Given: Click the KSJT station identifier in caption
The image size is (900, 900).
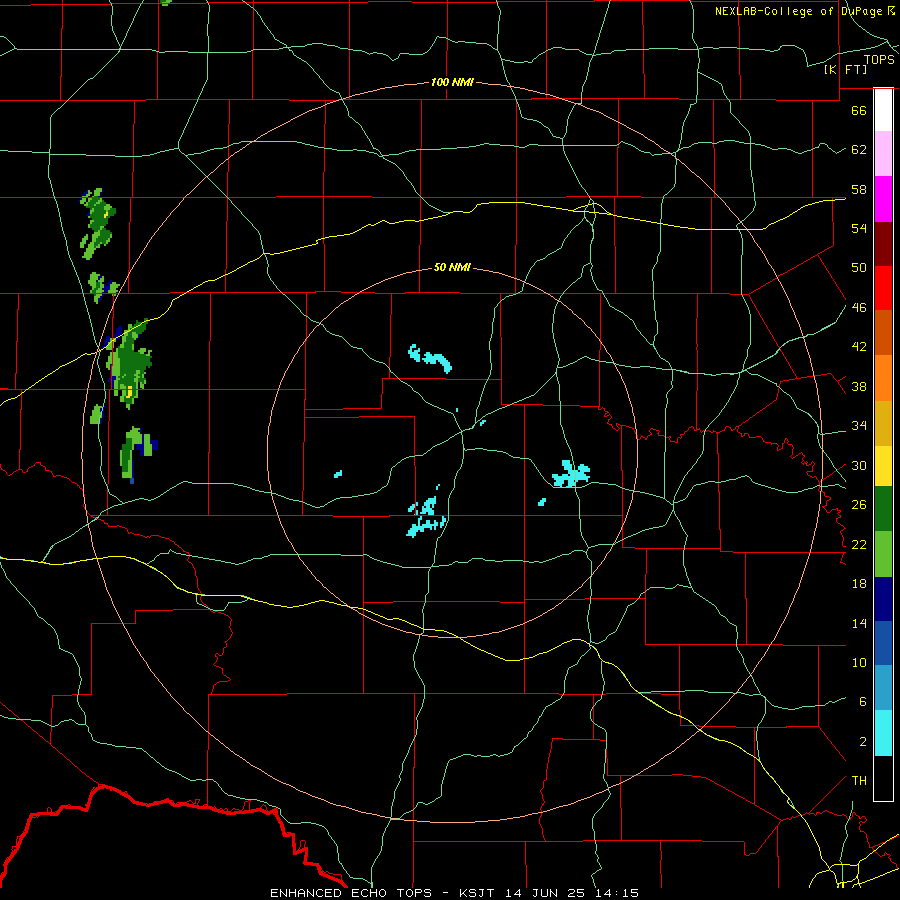Looking at the screenshot, I should tap(479, 893).
